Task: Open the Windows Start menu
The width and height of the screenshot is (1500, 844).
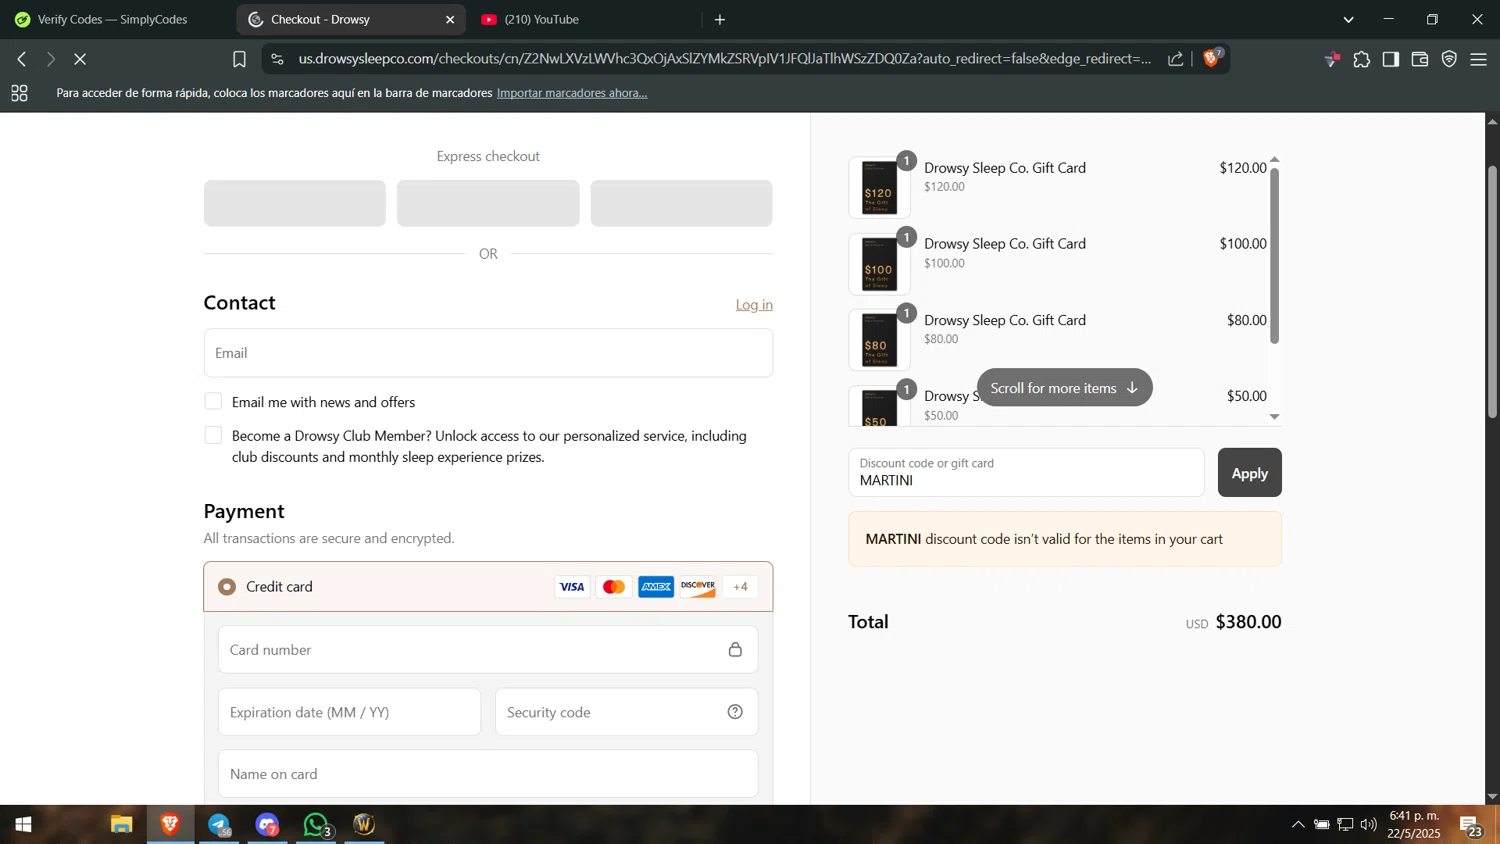Action: click(23, 825)
